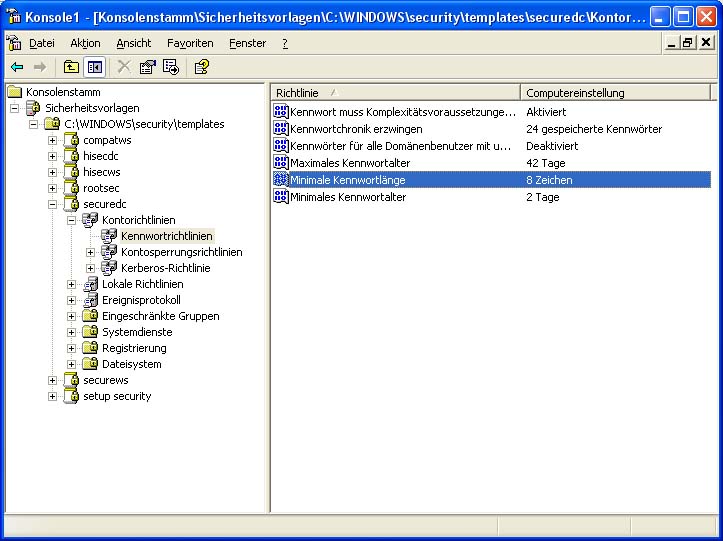Click the Delete X toolbar icon
The image size is (723, 541).
tap(124, 67)
